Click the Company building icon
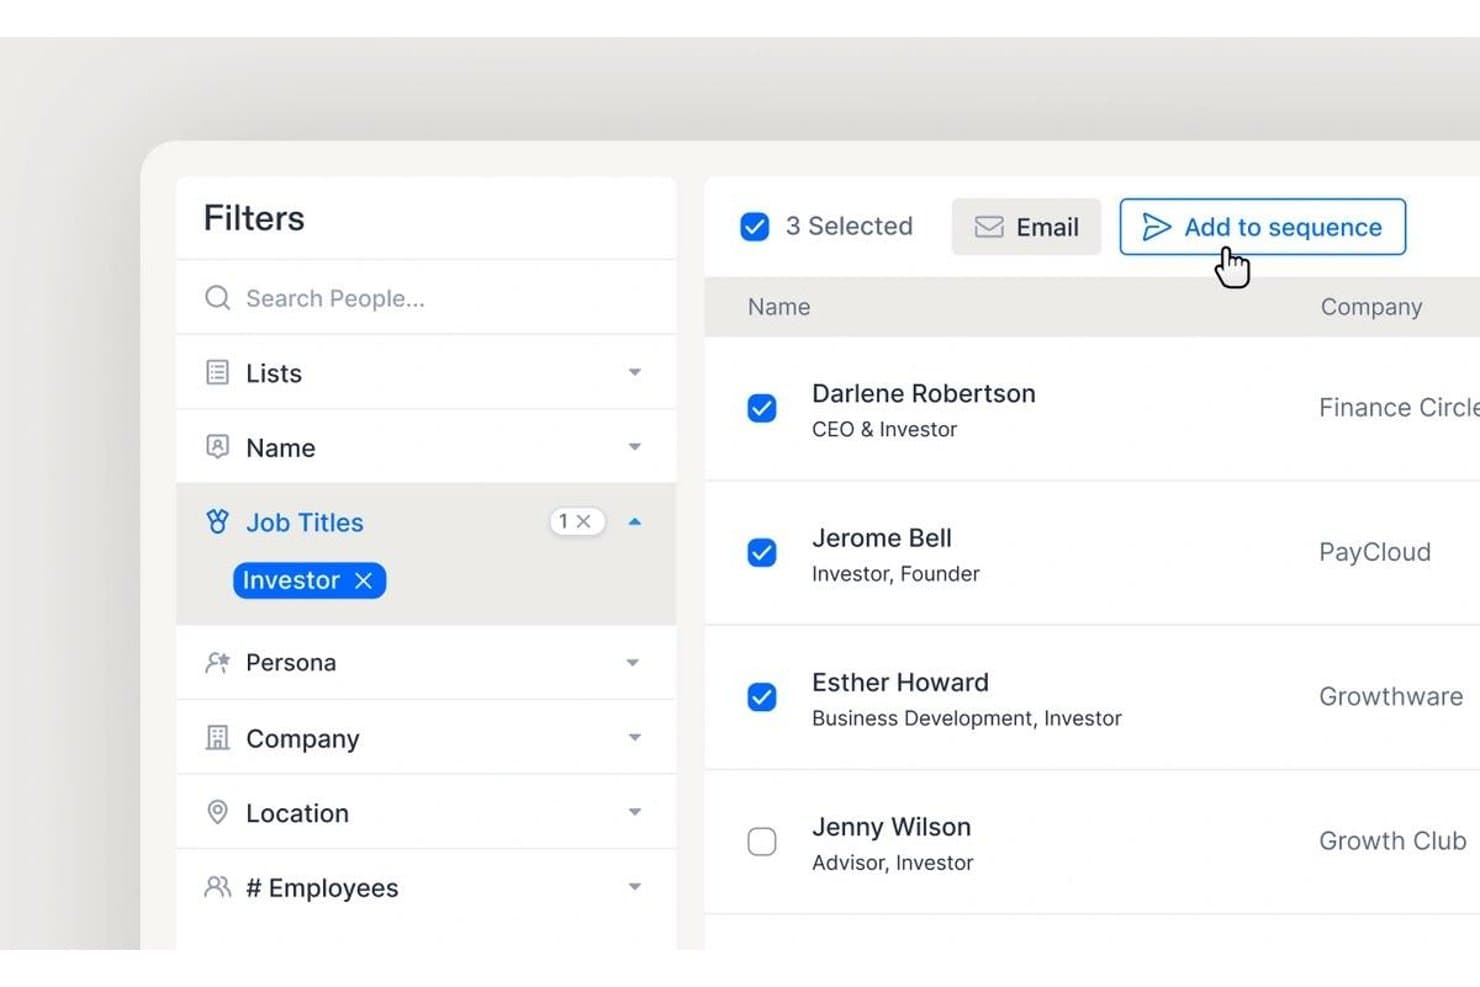The image size is (1480, 987). coord(217,737)
